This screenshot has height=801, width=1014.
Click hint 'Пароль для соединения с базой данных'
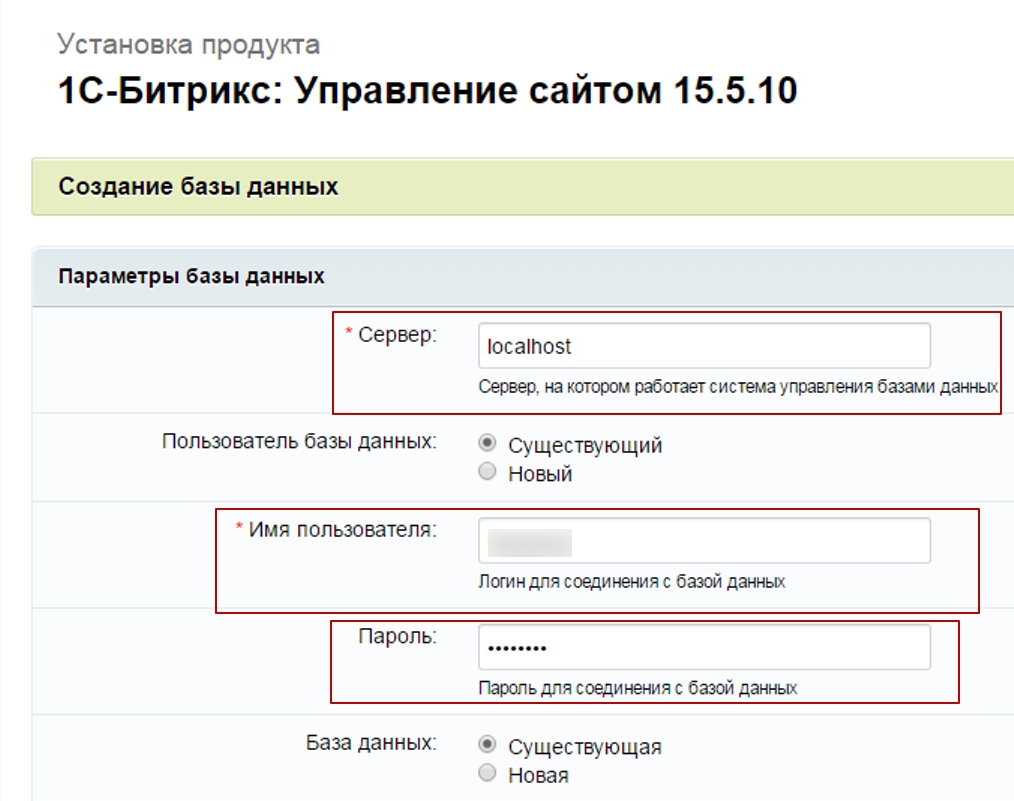[x=638, y=688]
